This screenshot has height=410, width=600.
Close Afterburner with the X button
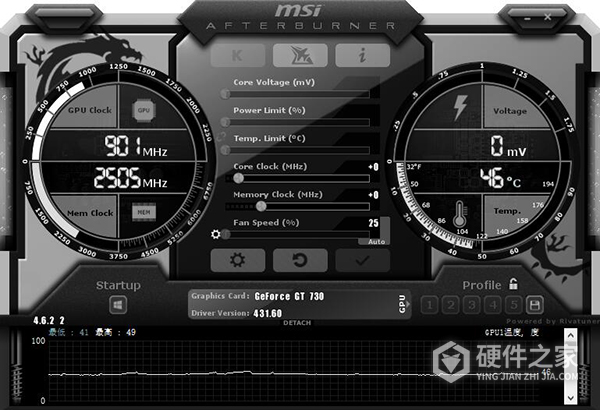point(548,17)
